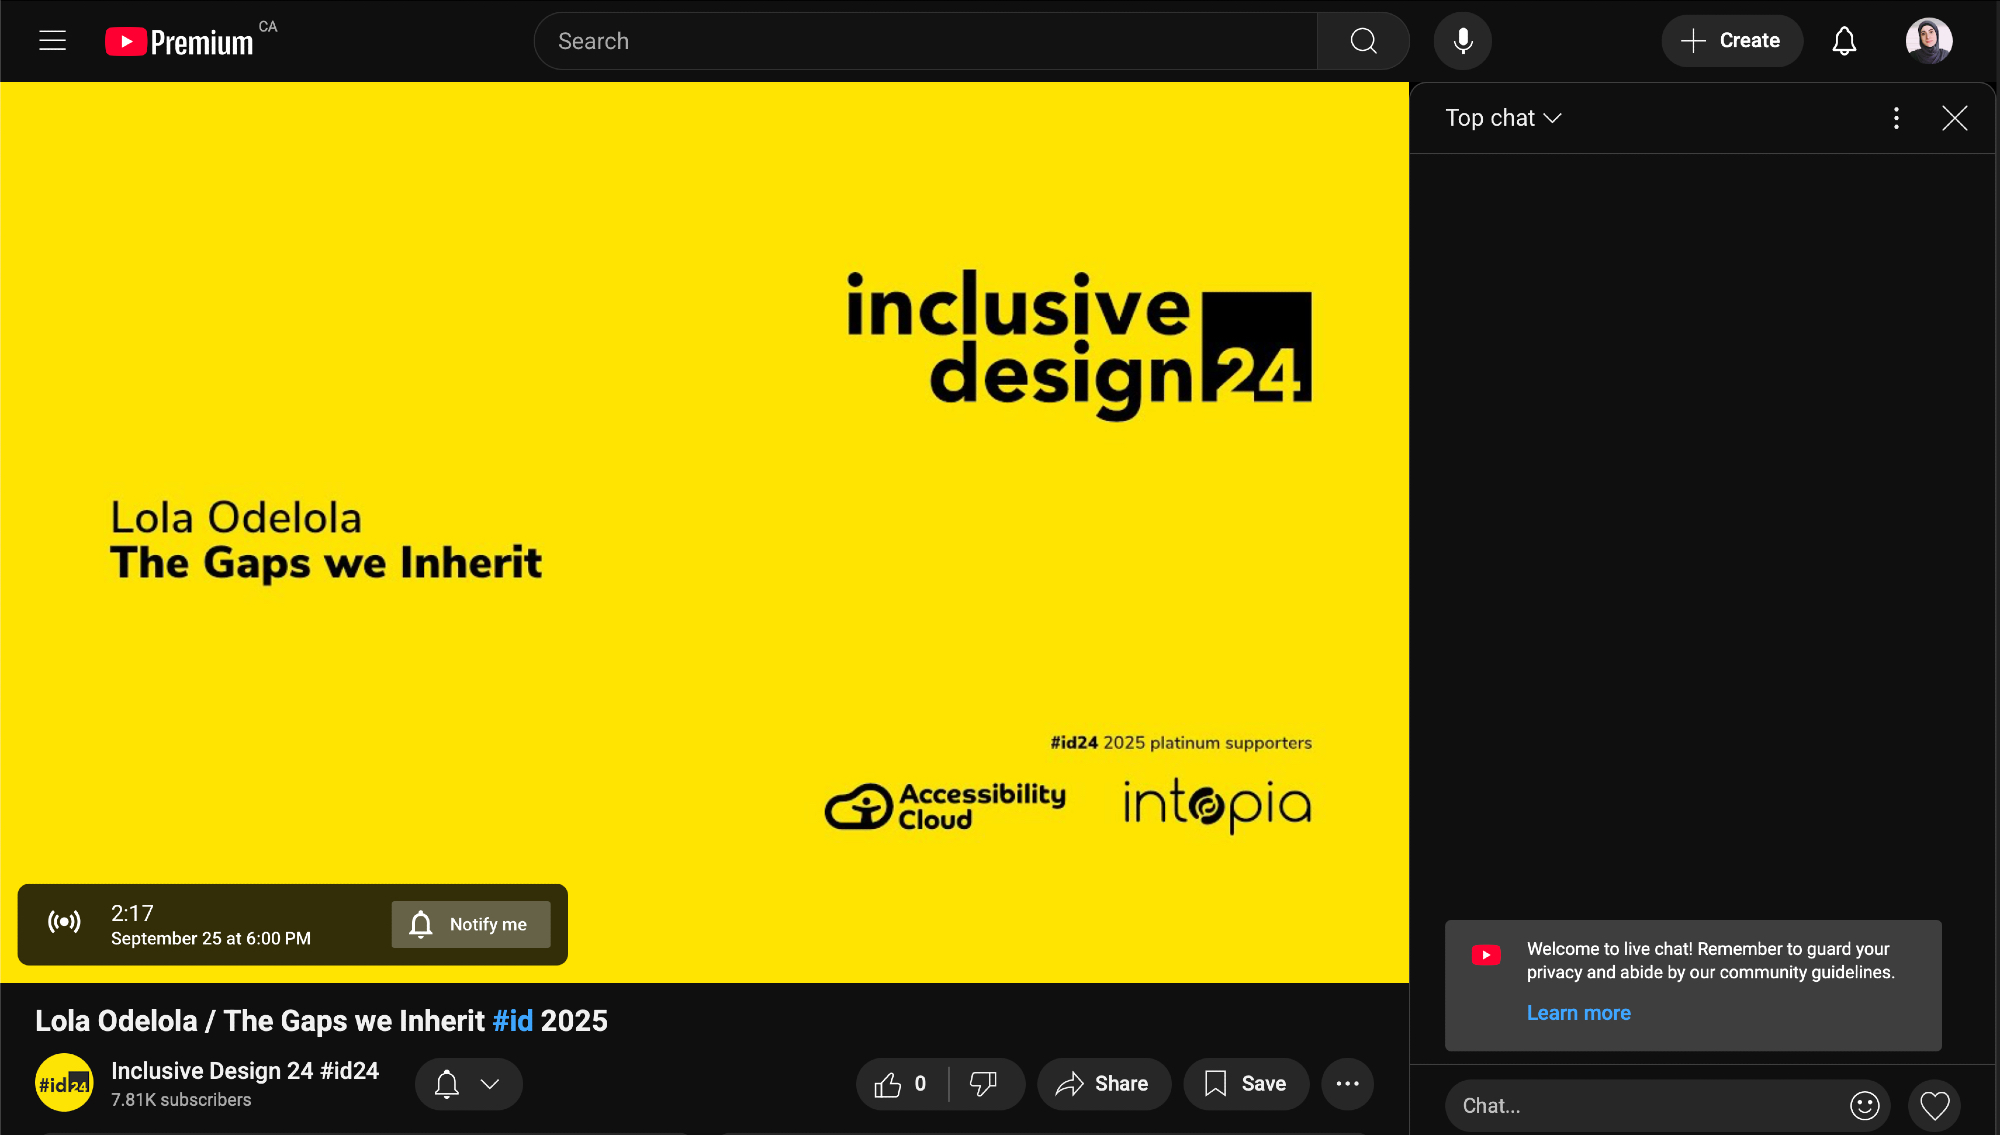Screen dimensions: 2000x1135
Task: Send a heart reaction in chat
Action: pyautogui.click(x=1934, y=1105)
